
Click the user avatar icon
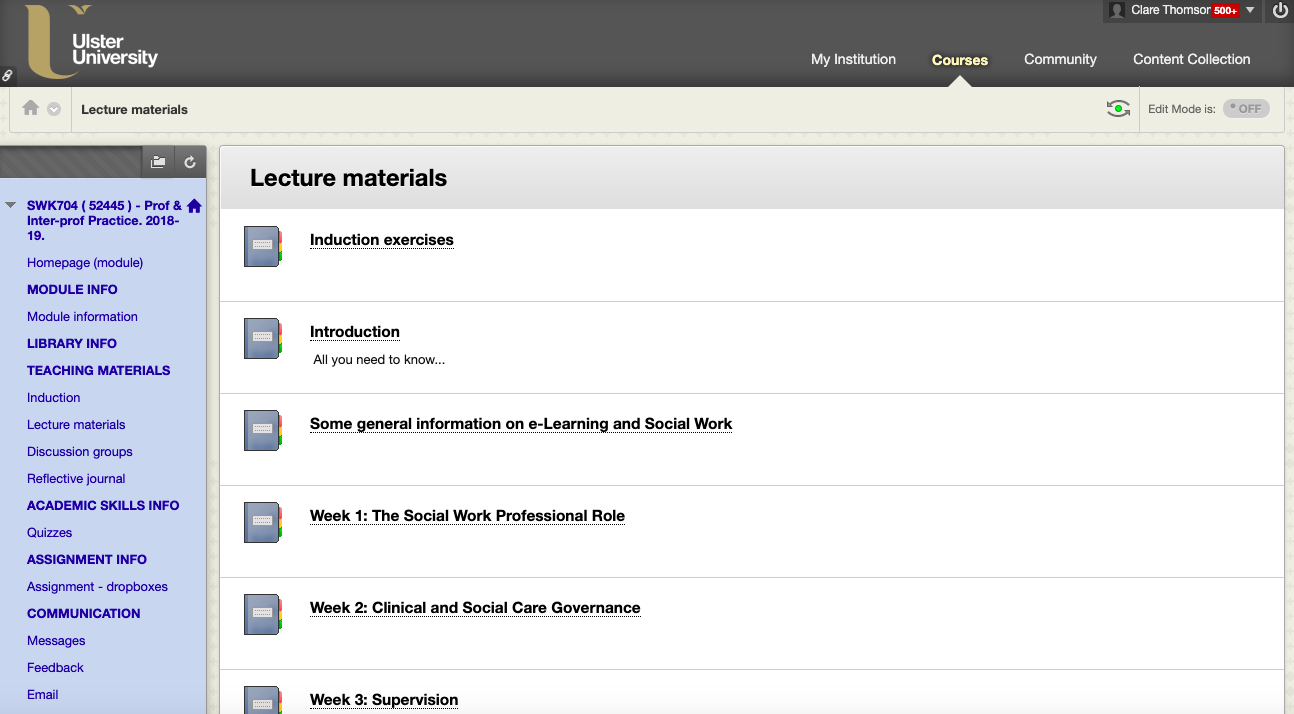point(1117,10)
